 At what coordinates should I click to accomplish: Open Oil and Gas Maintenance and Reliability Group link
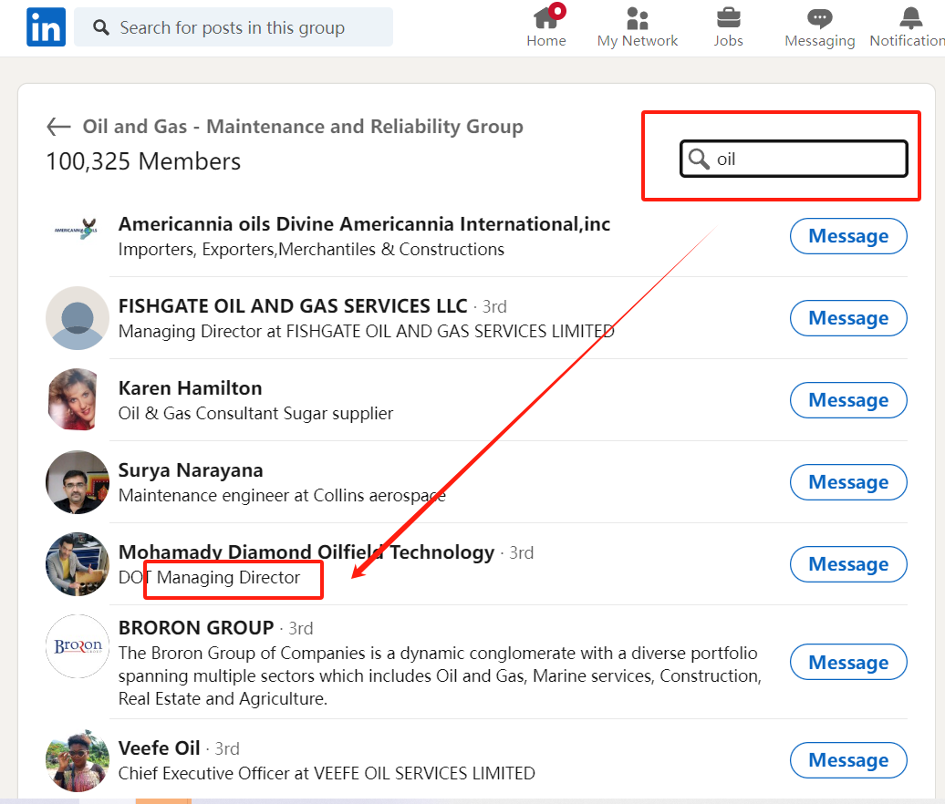click(x=303, y=127)
